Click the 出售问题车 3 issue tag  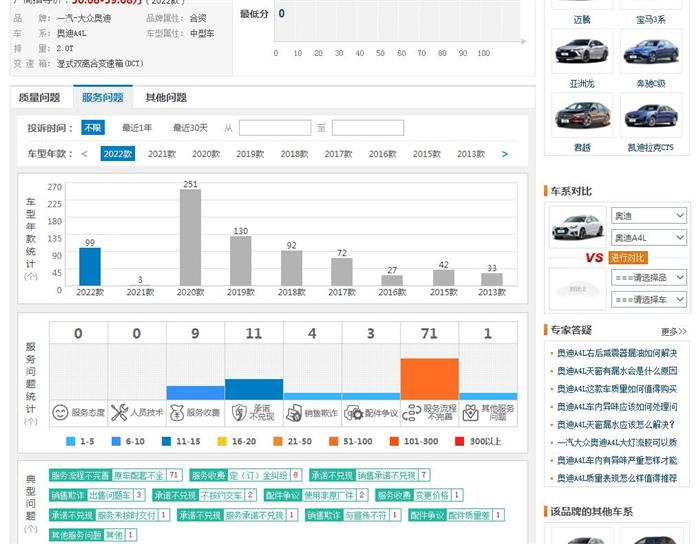point(97,495)
